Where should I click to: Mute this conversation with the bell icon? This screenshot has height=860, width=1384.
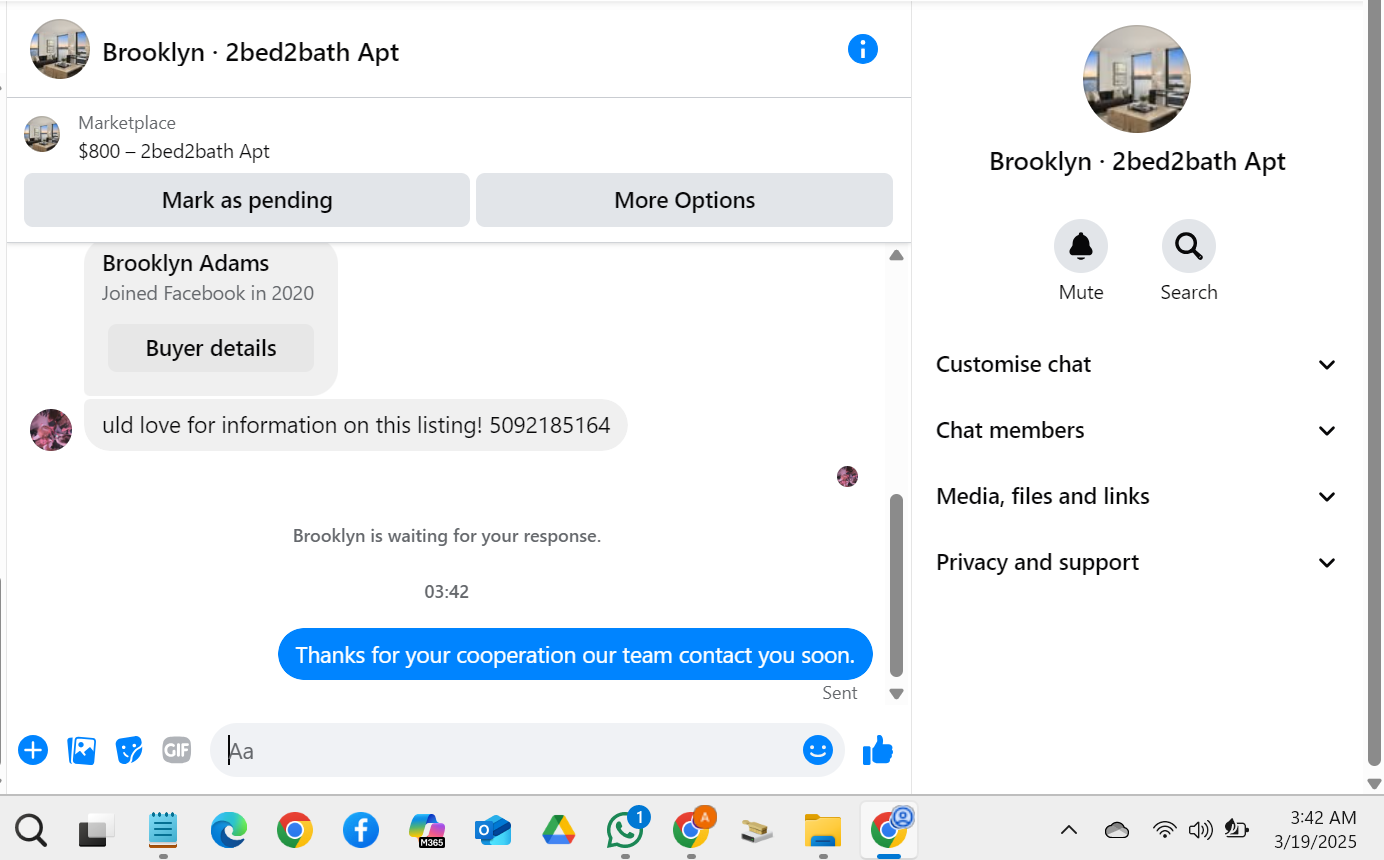tap(1081, 246)
